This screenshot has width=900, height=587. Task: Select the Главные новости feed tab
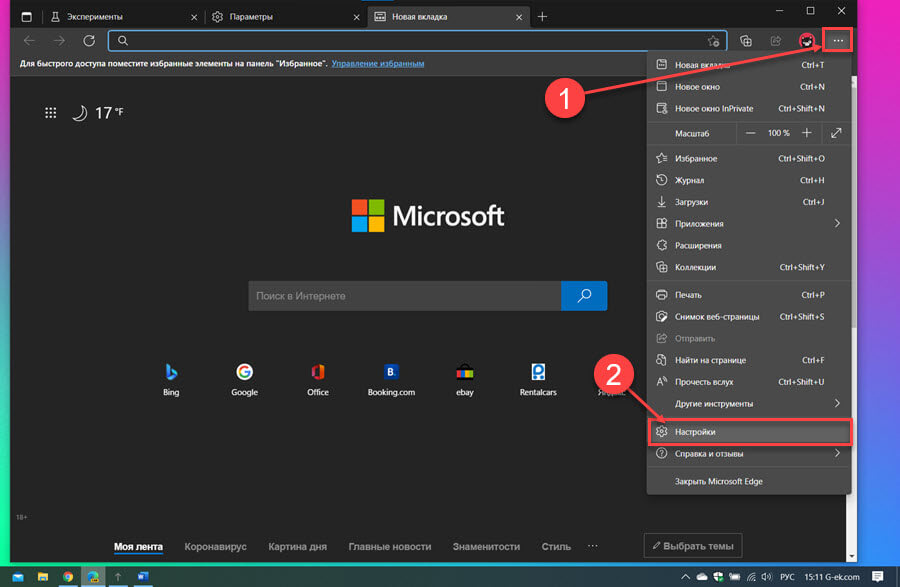point(390,547)
